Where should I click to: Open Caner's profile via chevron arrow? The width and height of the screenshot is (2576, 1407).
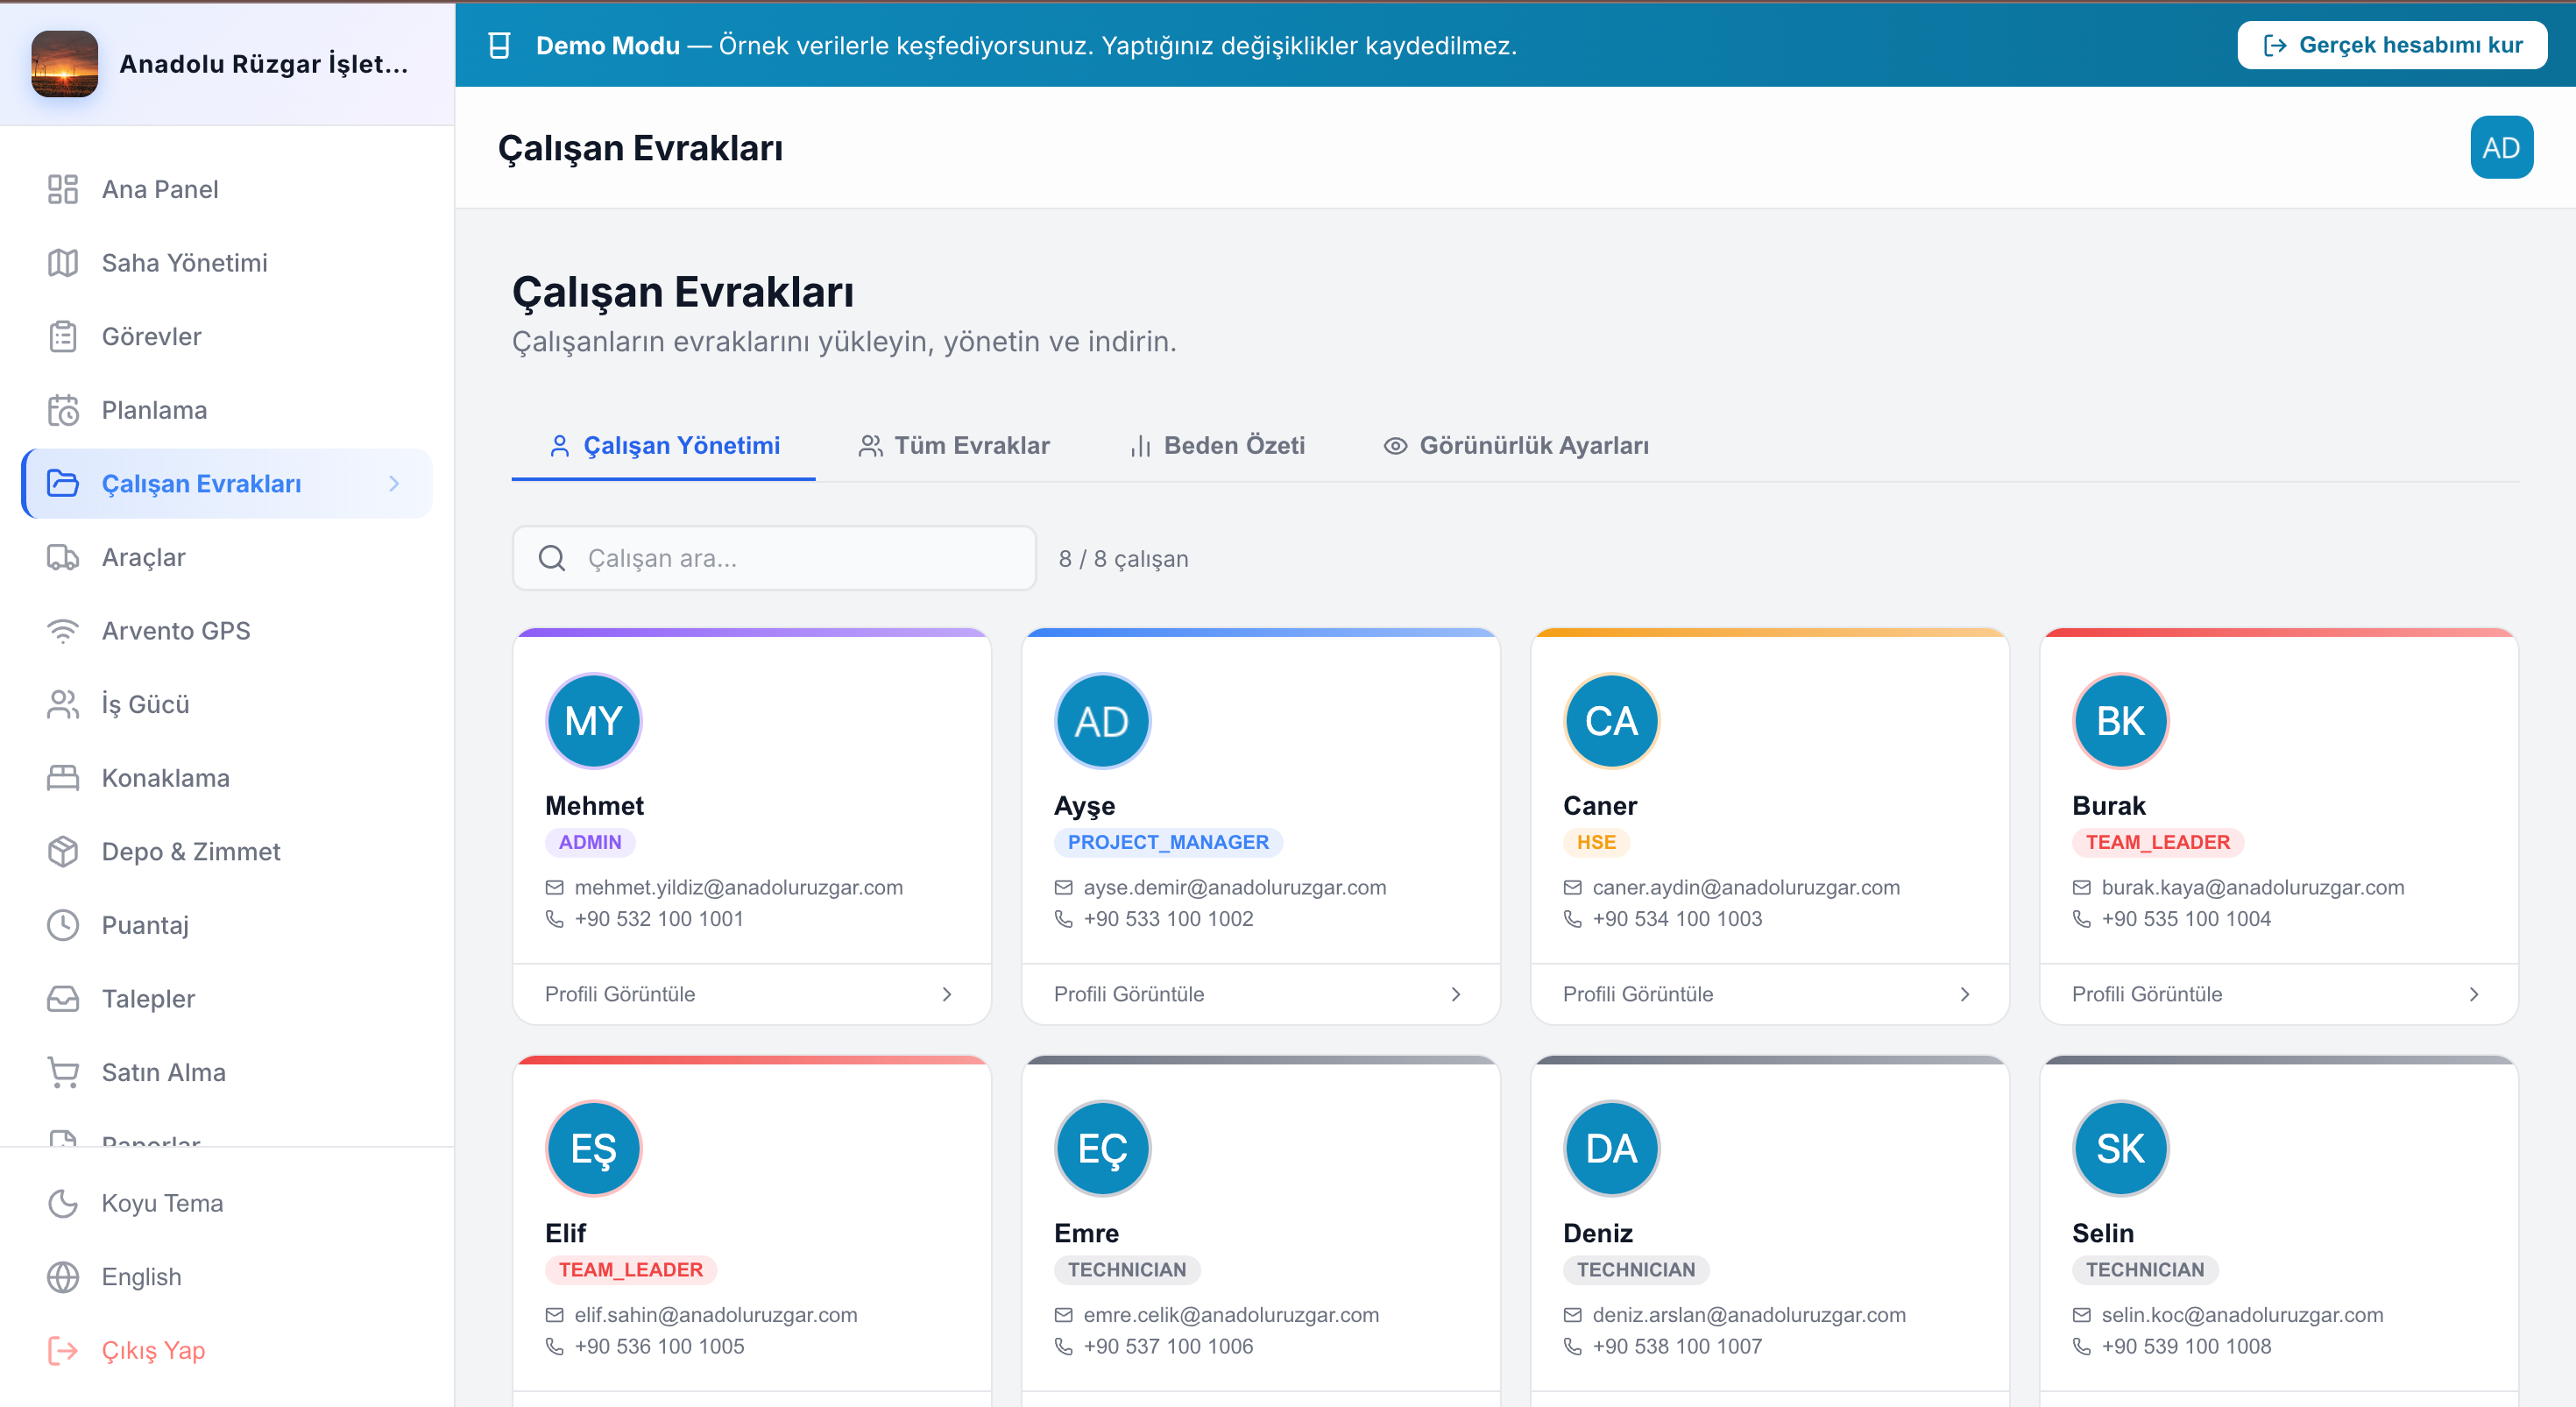(1965, 994)
